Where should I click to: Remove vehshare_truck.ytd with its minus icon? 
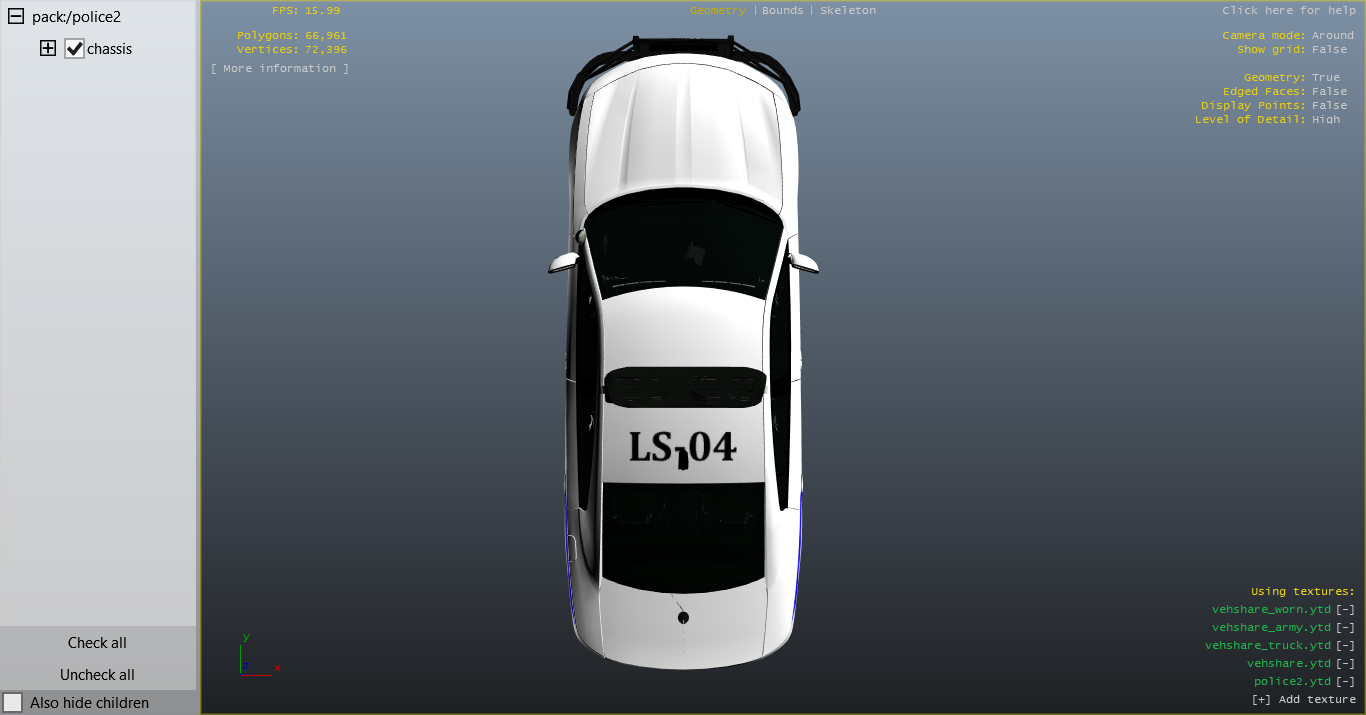[x=1345, y=645]
